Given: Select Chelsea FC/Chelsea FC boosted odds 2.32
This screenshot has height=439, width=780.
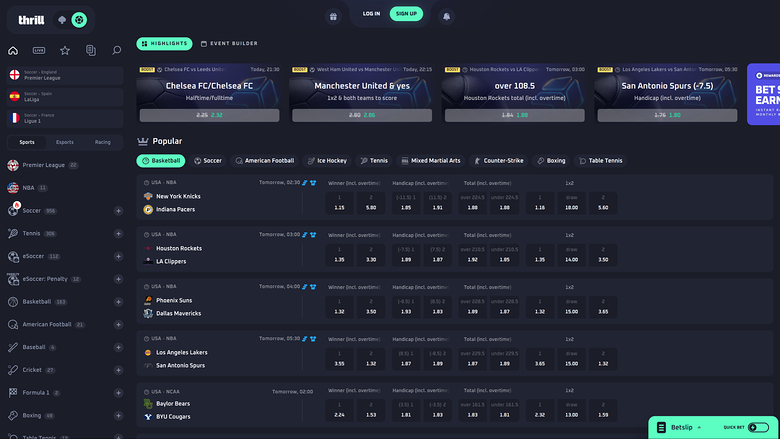Looking at the screenshot, I should tap(209, 115).
